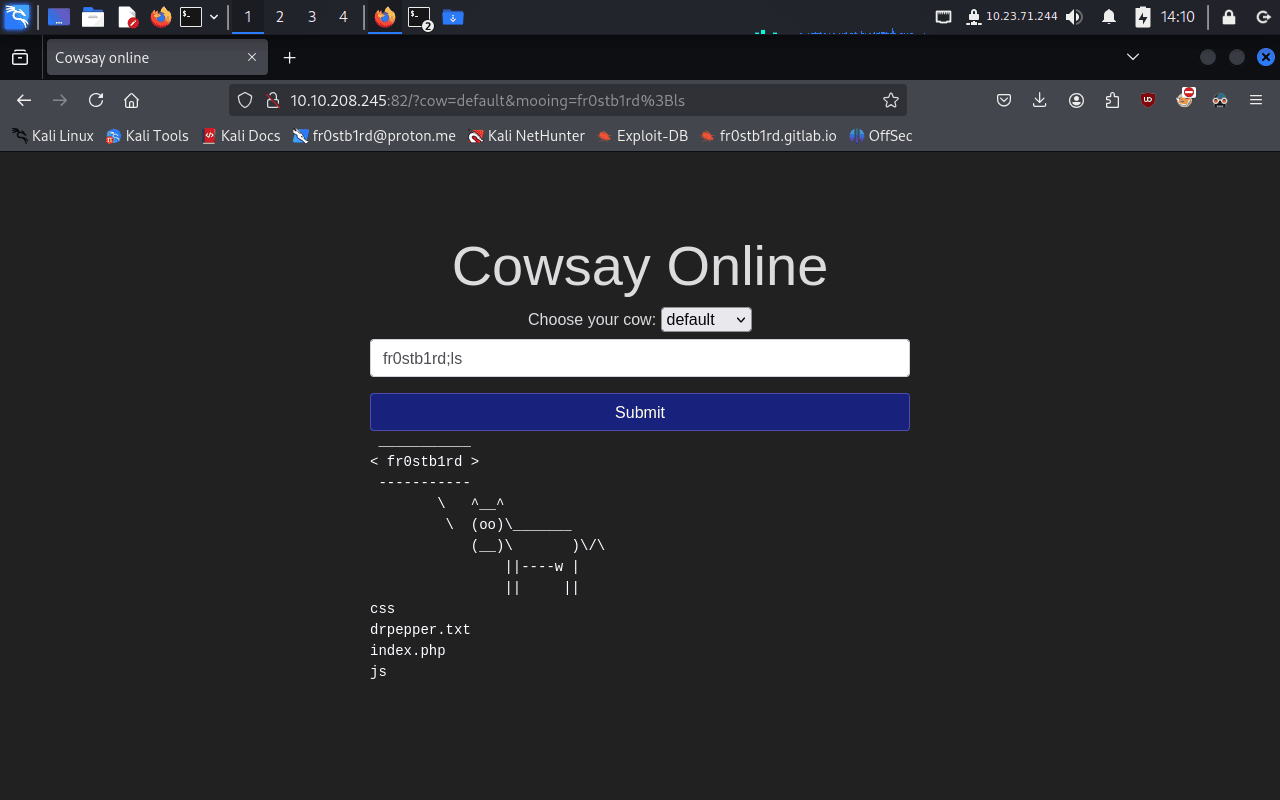Open the Firefox downloads panel
1280x800 pixels.
pyautogui.click(x=1040, y=100)
